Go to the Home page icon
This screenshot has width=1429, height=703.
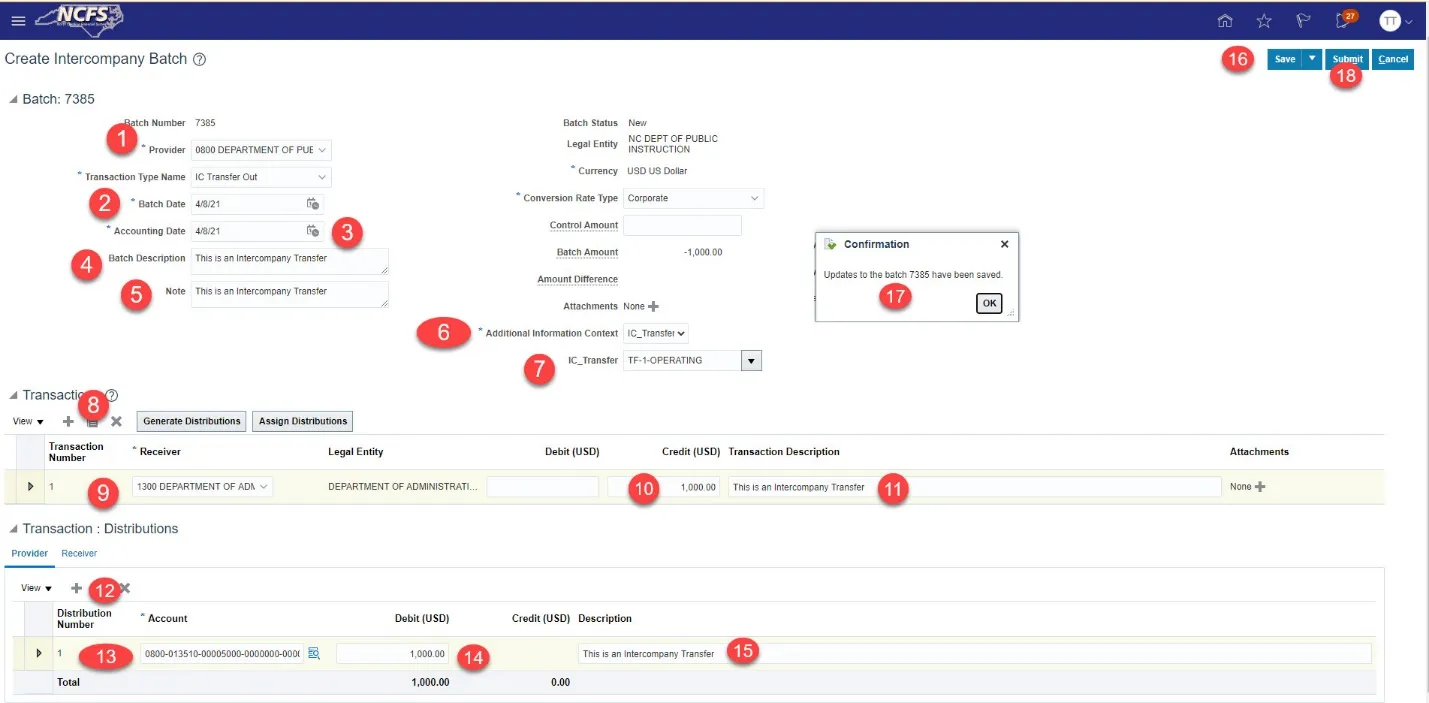pos(1225,21)
